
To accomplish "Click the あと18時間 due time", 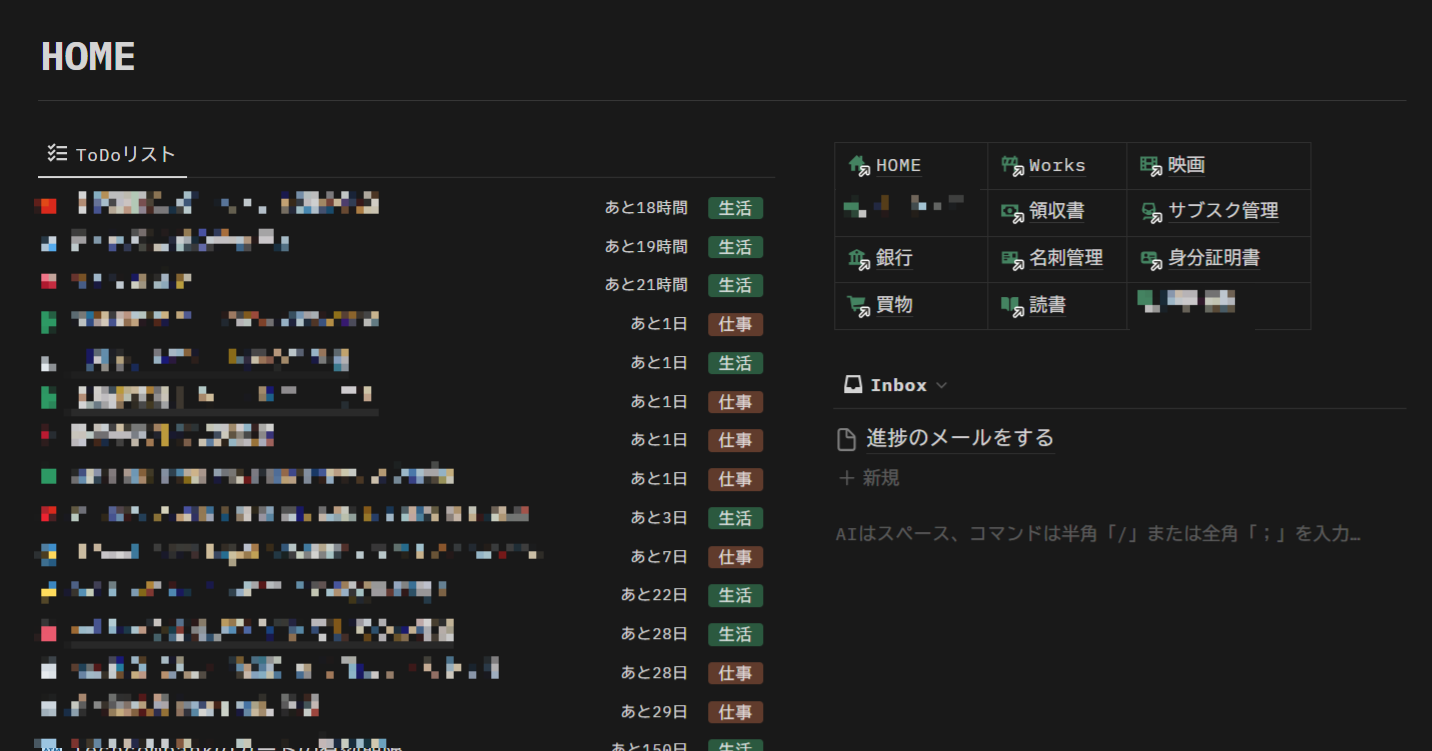I will pyautogui.click(x=646, y=208).
